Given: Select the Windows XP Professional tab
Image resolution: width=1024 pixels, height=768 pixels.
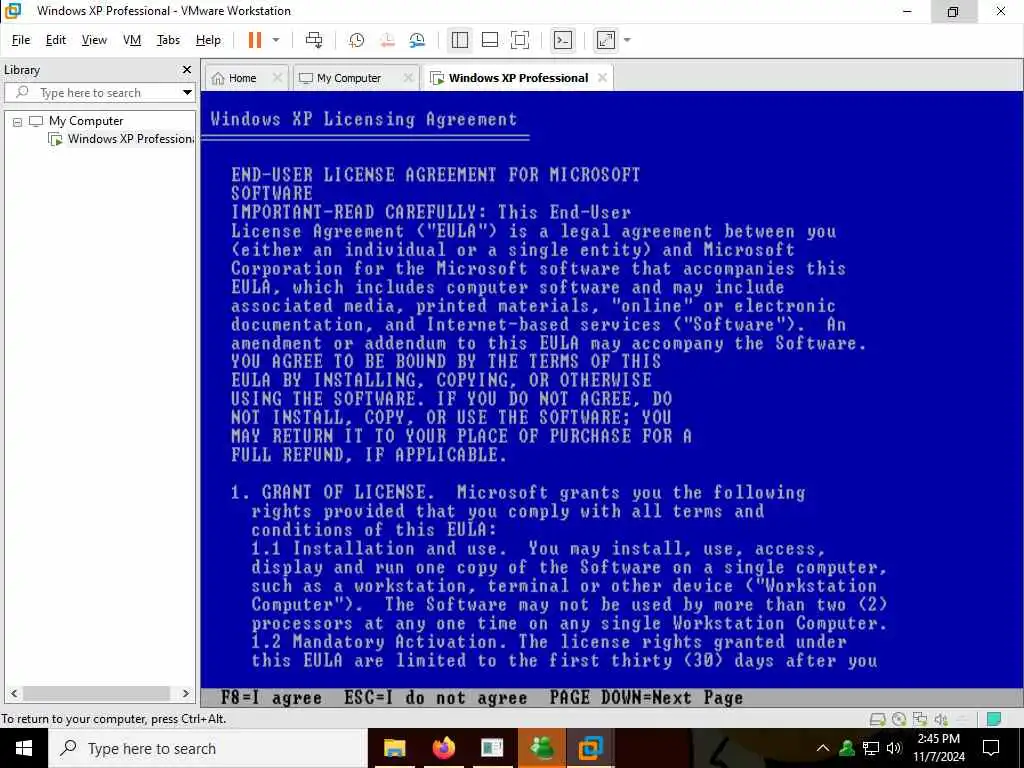Looking at the screenshot, I should pos(519,78).
